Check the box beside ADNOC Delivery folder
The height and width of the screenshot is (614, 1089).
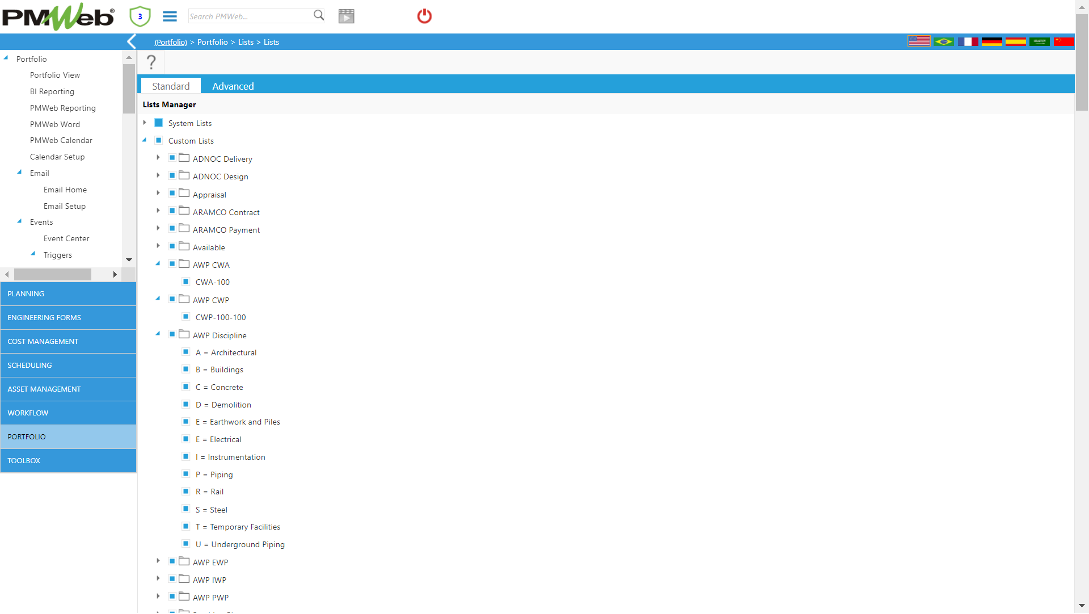tap(172, 159)
